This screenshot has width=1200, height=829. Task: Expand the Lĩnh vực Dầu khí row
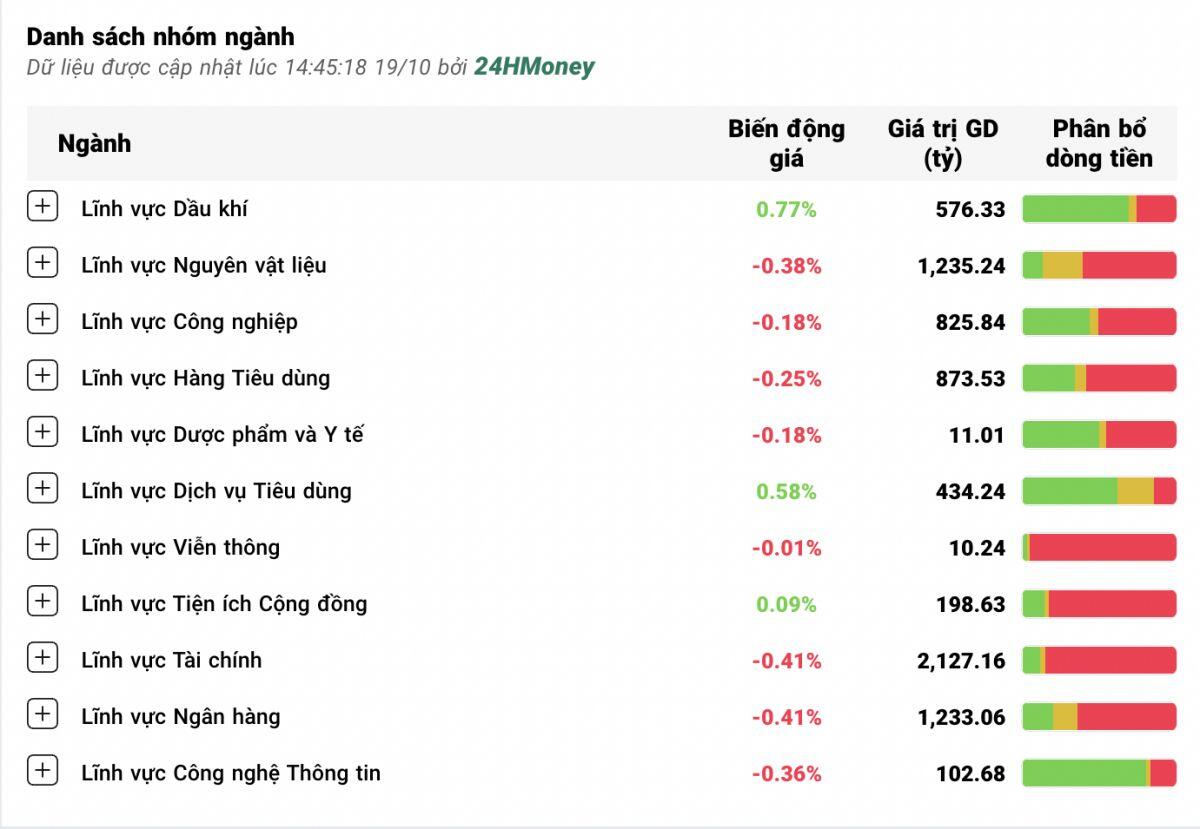pos(42,207)
